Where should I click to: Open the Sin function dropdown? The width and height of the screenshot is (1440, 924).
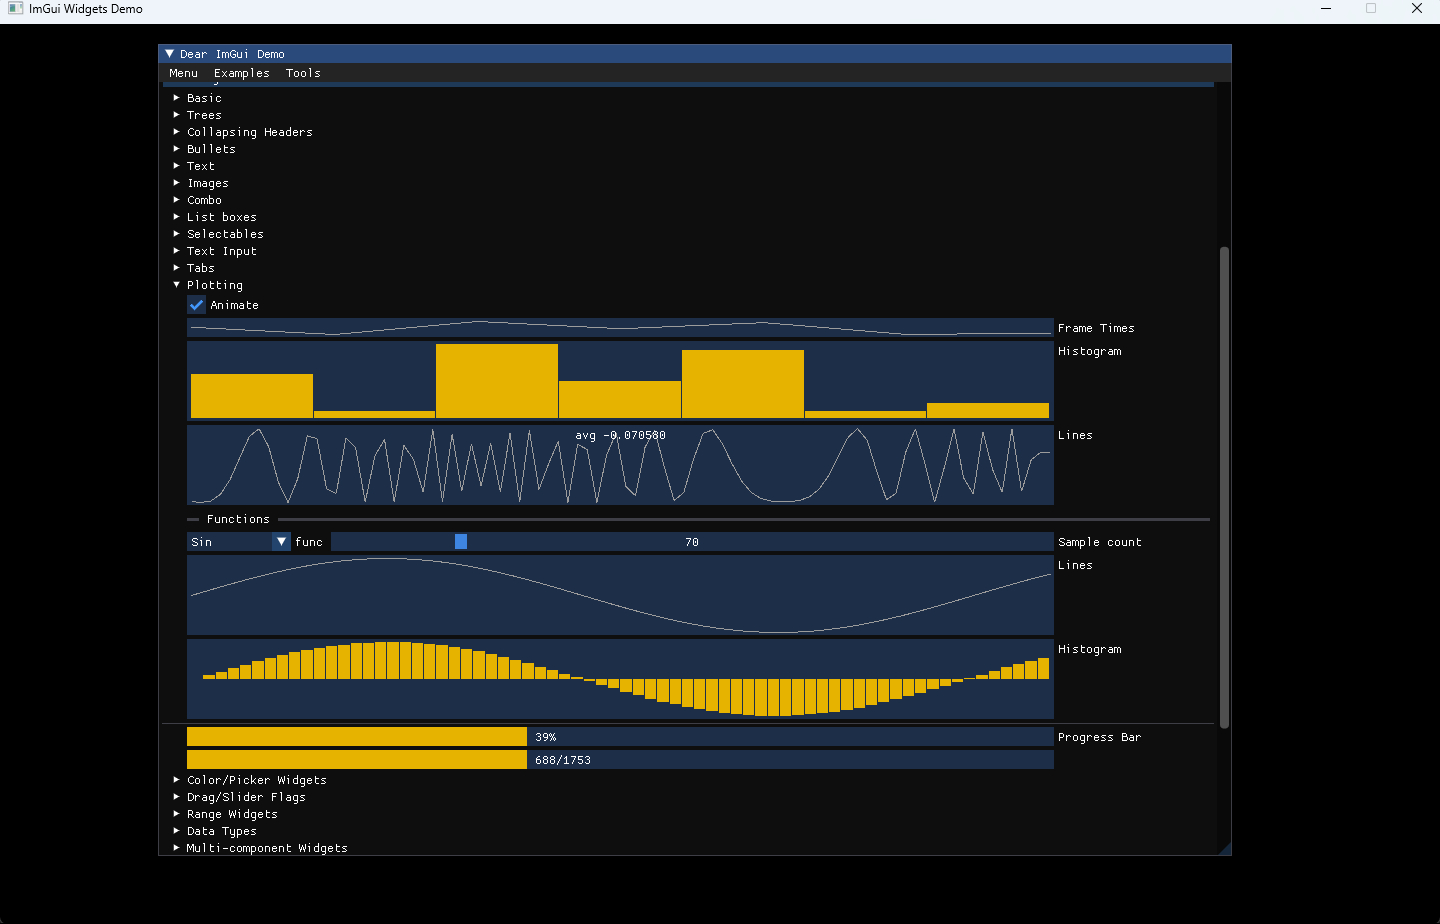(239, 542)
